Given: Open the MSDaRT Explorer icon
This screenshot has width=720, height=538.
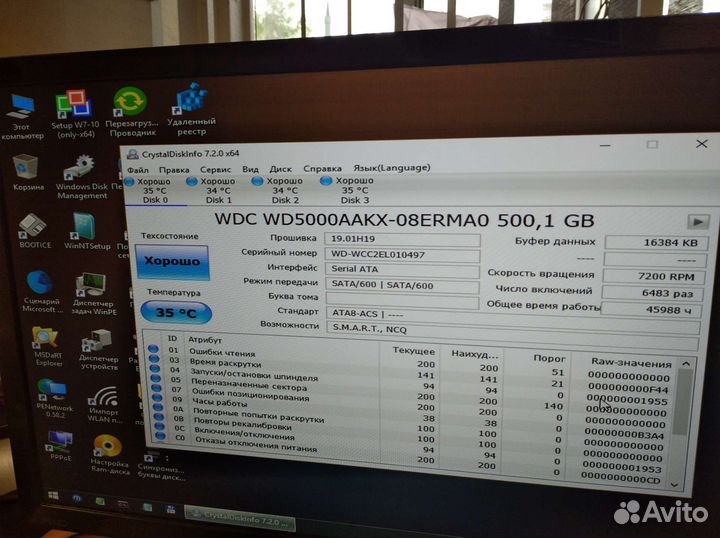Looking at the screenshot, I should pyautogui.click(x=46, y=342).
